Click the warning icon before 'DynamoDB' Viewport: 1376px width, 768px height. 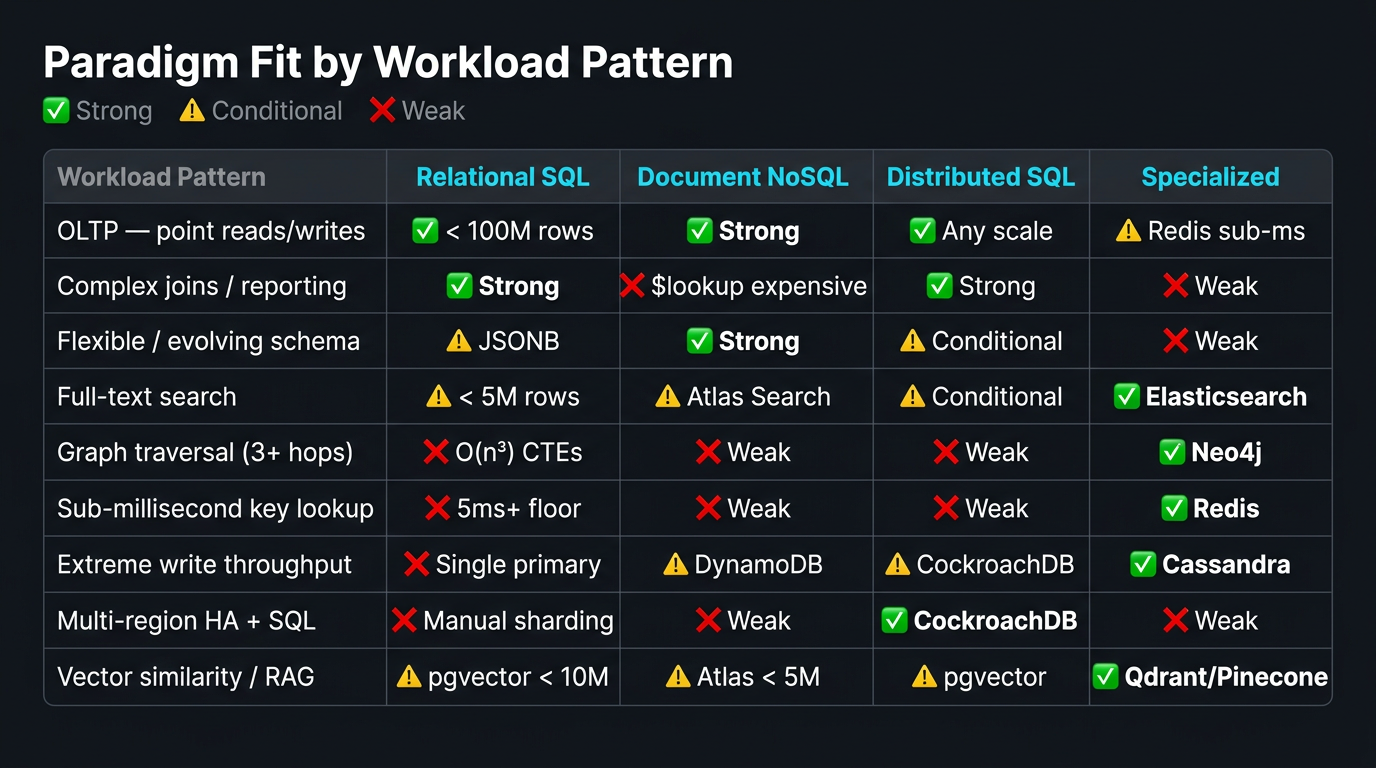(675, 564)
